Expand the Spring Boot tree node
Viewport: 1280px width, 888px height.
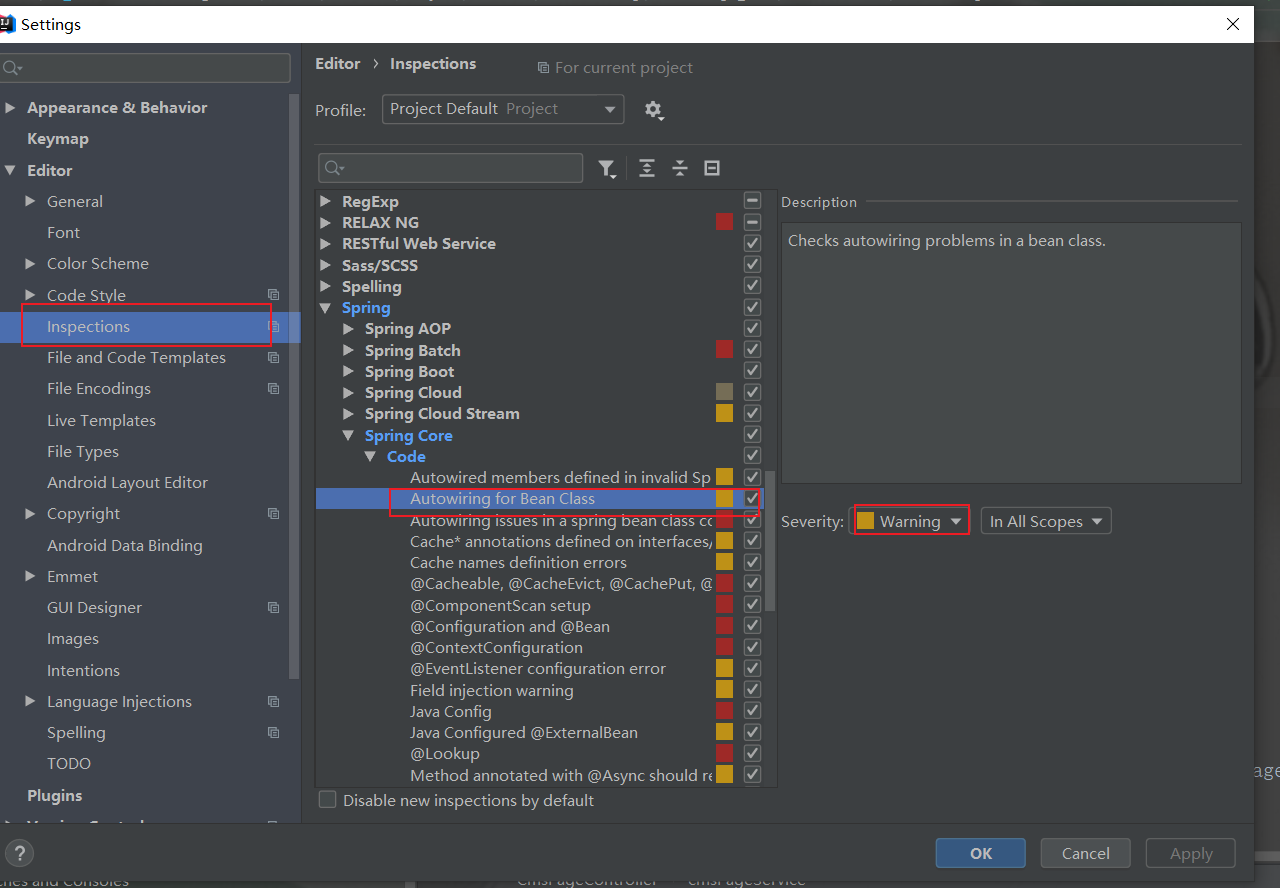(x=348, y=371)
